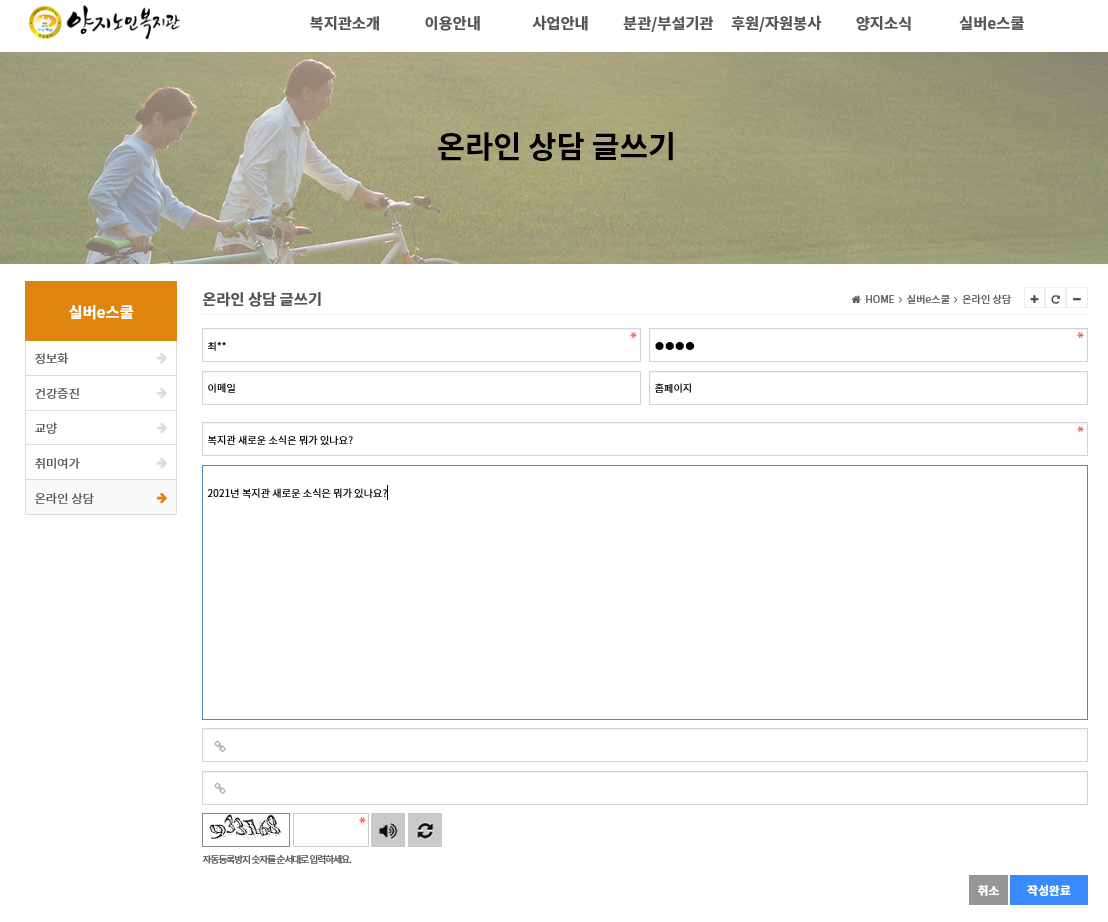This screenshot has height=922, width=1108.
Task: Focus the first link URL field
Action: [644, 745]
